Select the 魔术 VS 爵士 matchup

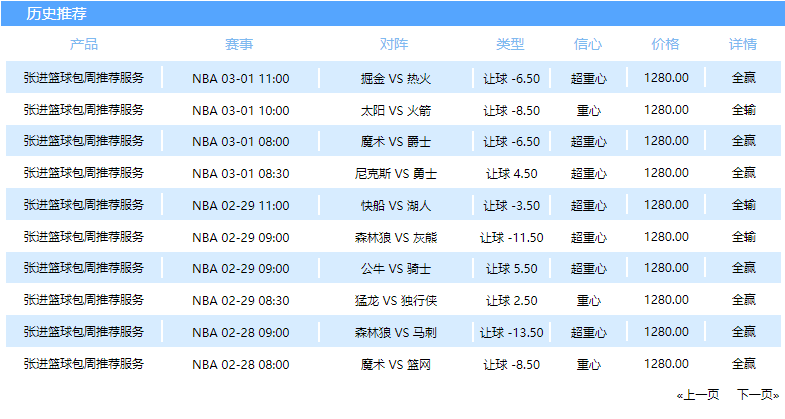(x=396, y=142)
